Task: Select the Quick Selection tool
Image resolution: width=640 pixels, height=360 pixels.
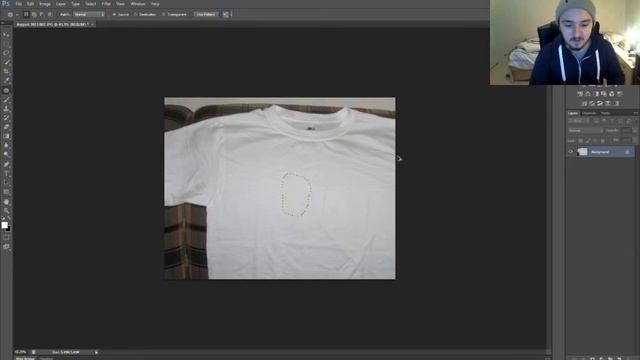Action: [x=6, y=62]
